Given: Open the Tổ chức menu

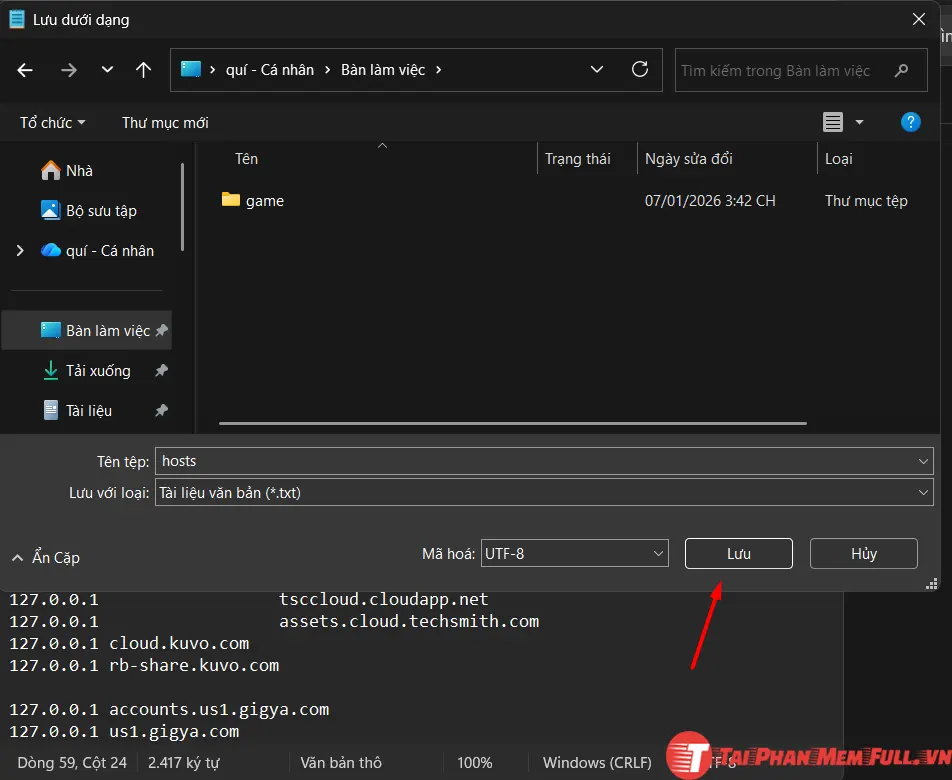Looking at the screenshot, I should tap(52, 122).
